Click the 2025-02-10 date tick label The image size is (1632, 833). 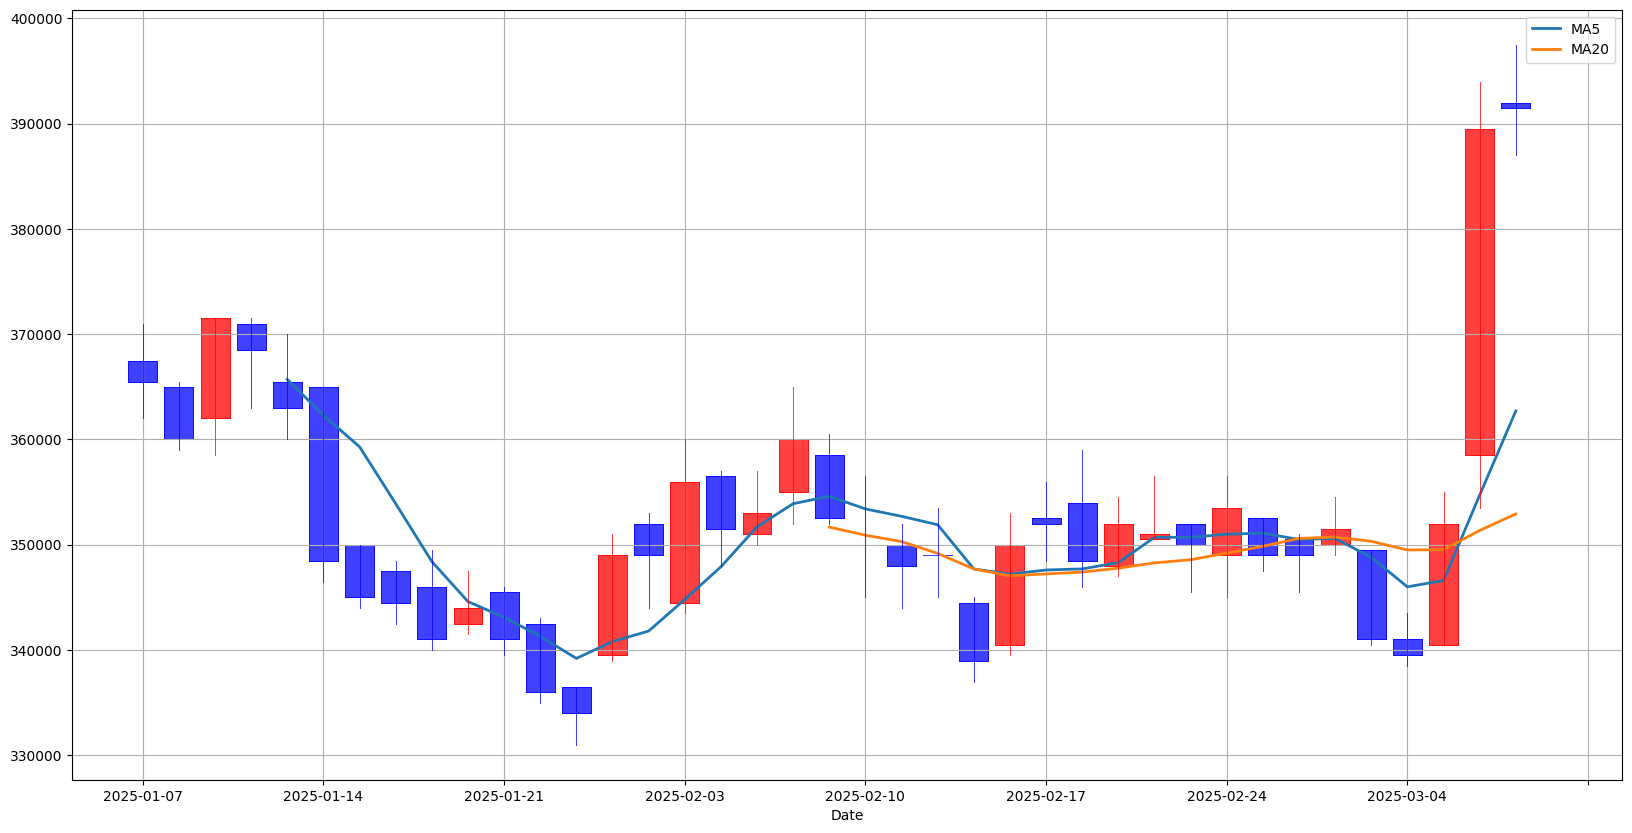pyautogui.click(x=865, y=796)
